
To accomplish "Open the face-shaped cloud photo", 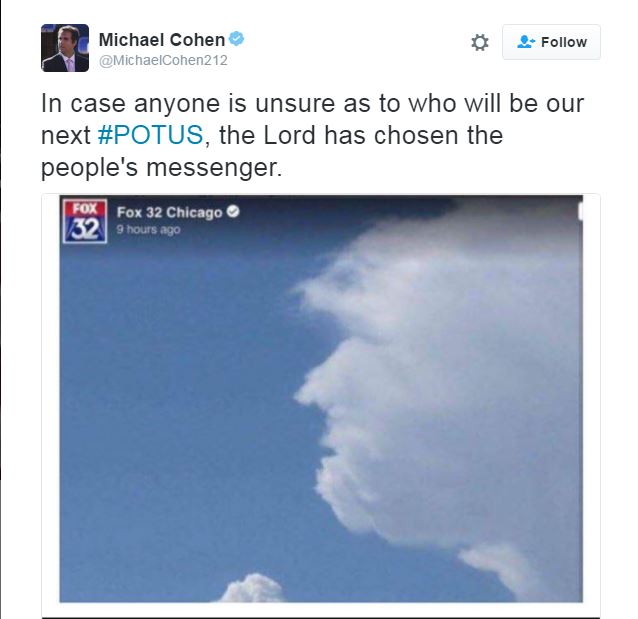I will coord(321,399).
